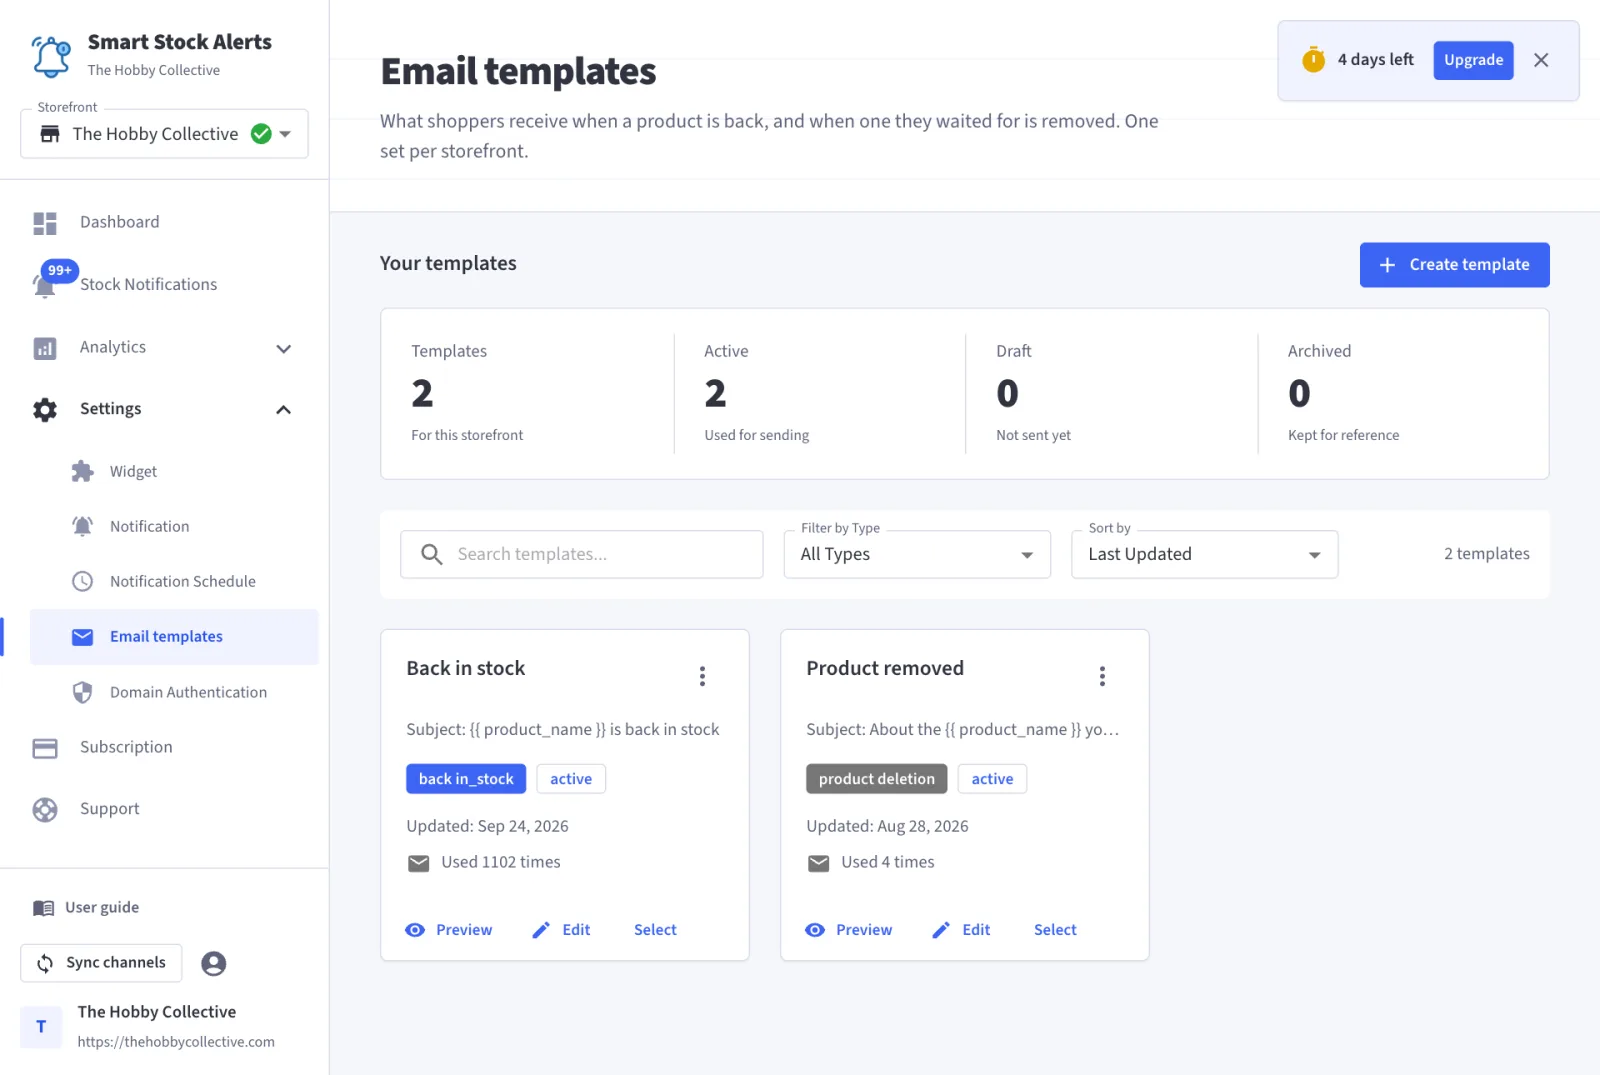This screenshot has height=1075, width=1600.
Task: Click the back in_stock type tag
Action: coord(466,779)
